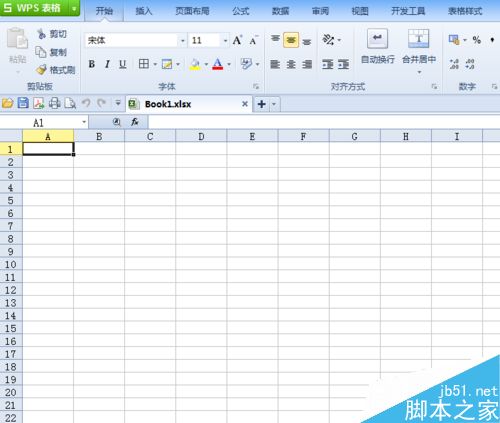Toggle Italic formatting
The height and width of the screenshot is (423, 500).
[x=107, y=64]
